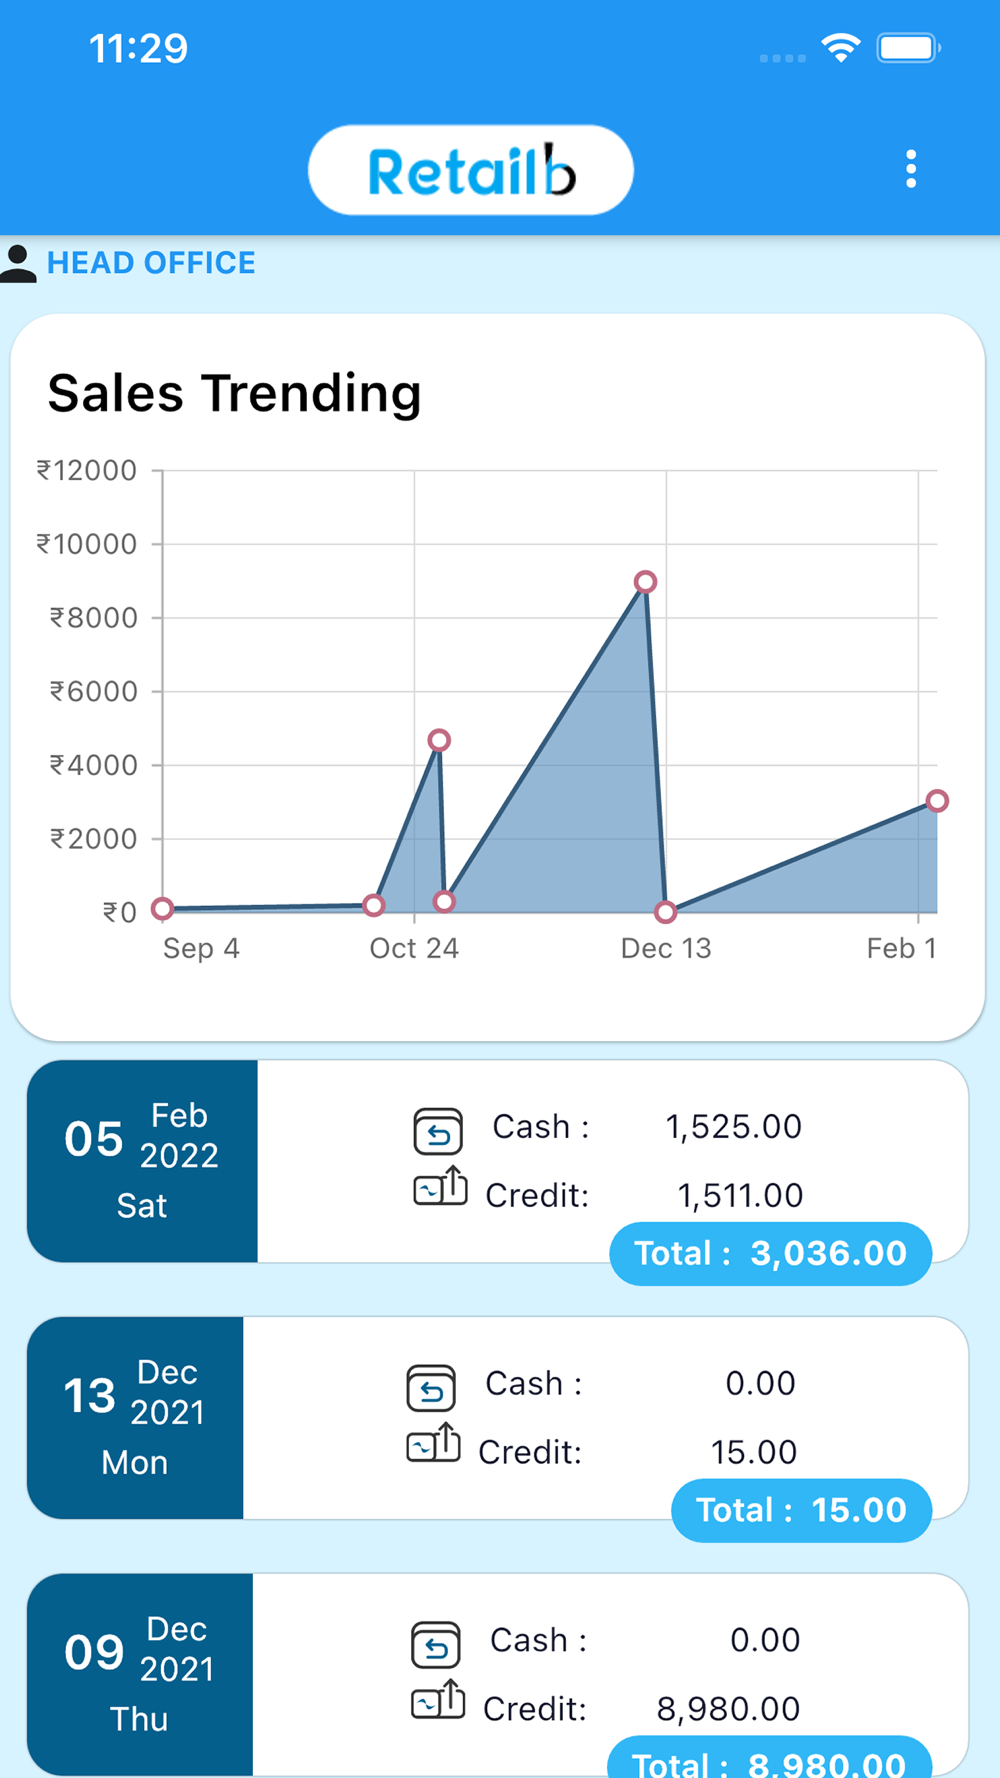The width and height of the screenshot is (1000, 1778).
Task: Open the 13 Dec 2021 Mon date tile
Action: click(x=135, y=1418)
